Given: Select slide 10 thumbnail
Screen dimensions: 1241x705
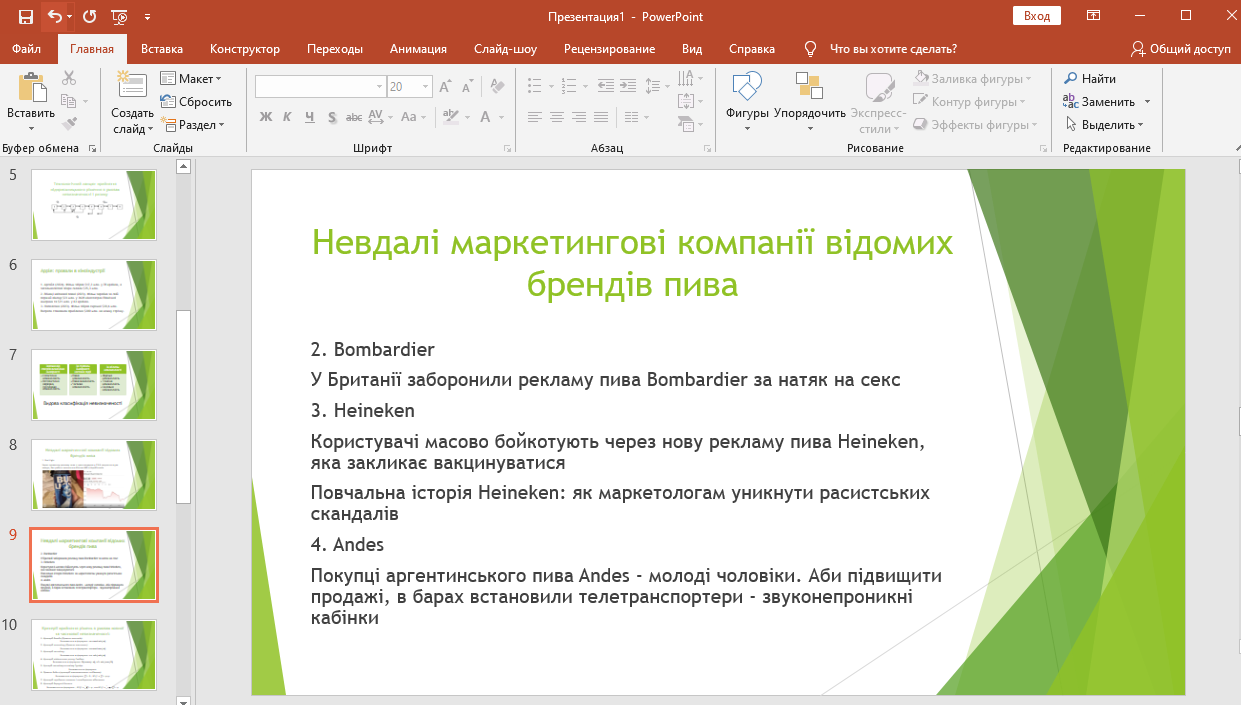Looking at the screenshot, I should 94,654.
